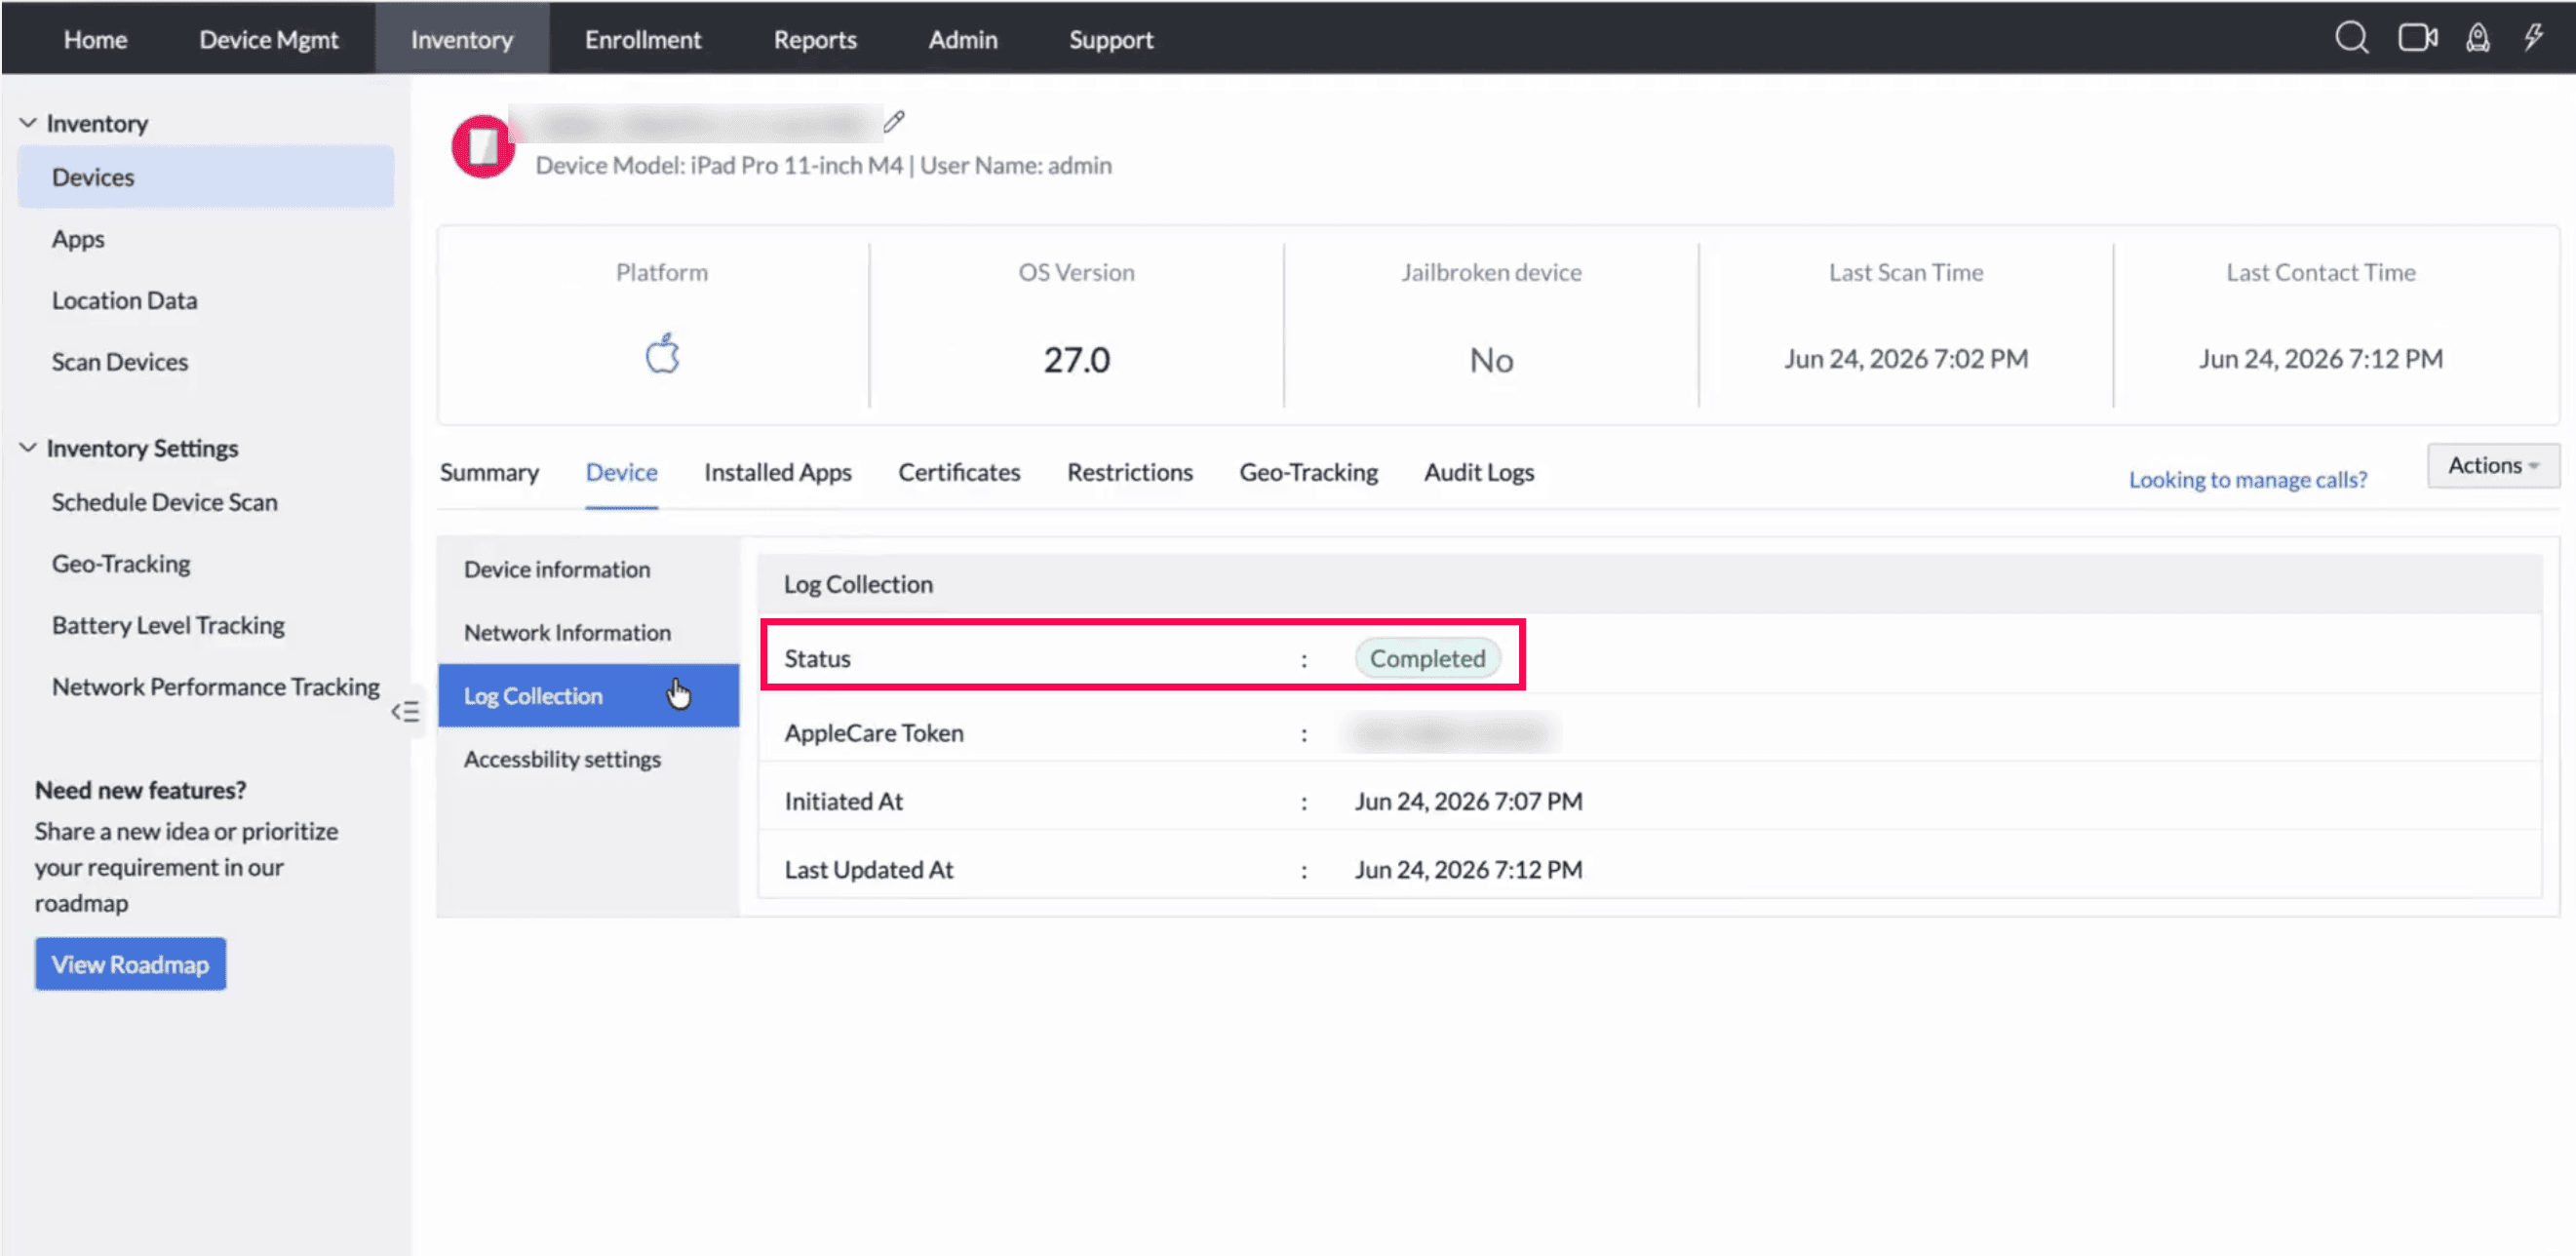Click the Last Scan Time value
This screenshot has width=2576, height=1256.
[x=1906, y=358]
